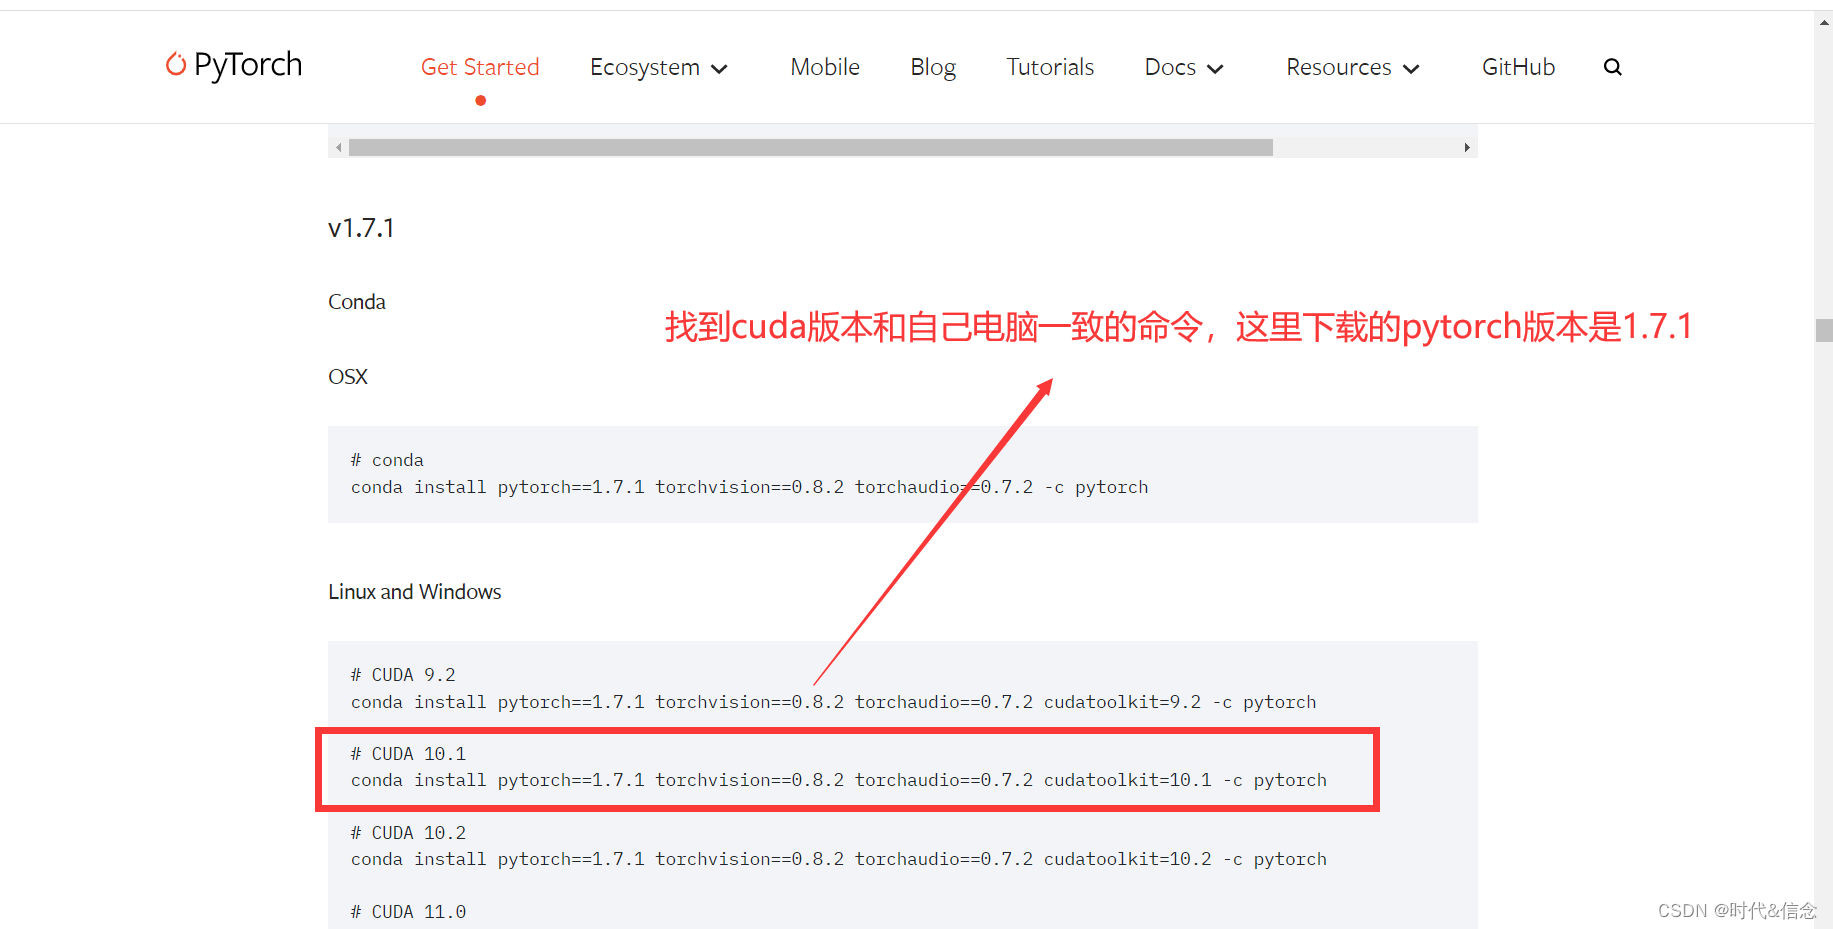Click the Linux and Windows heading
Screen dimensions: 1833x929
point(415,592)
